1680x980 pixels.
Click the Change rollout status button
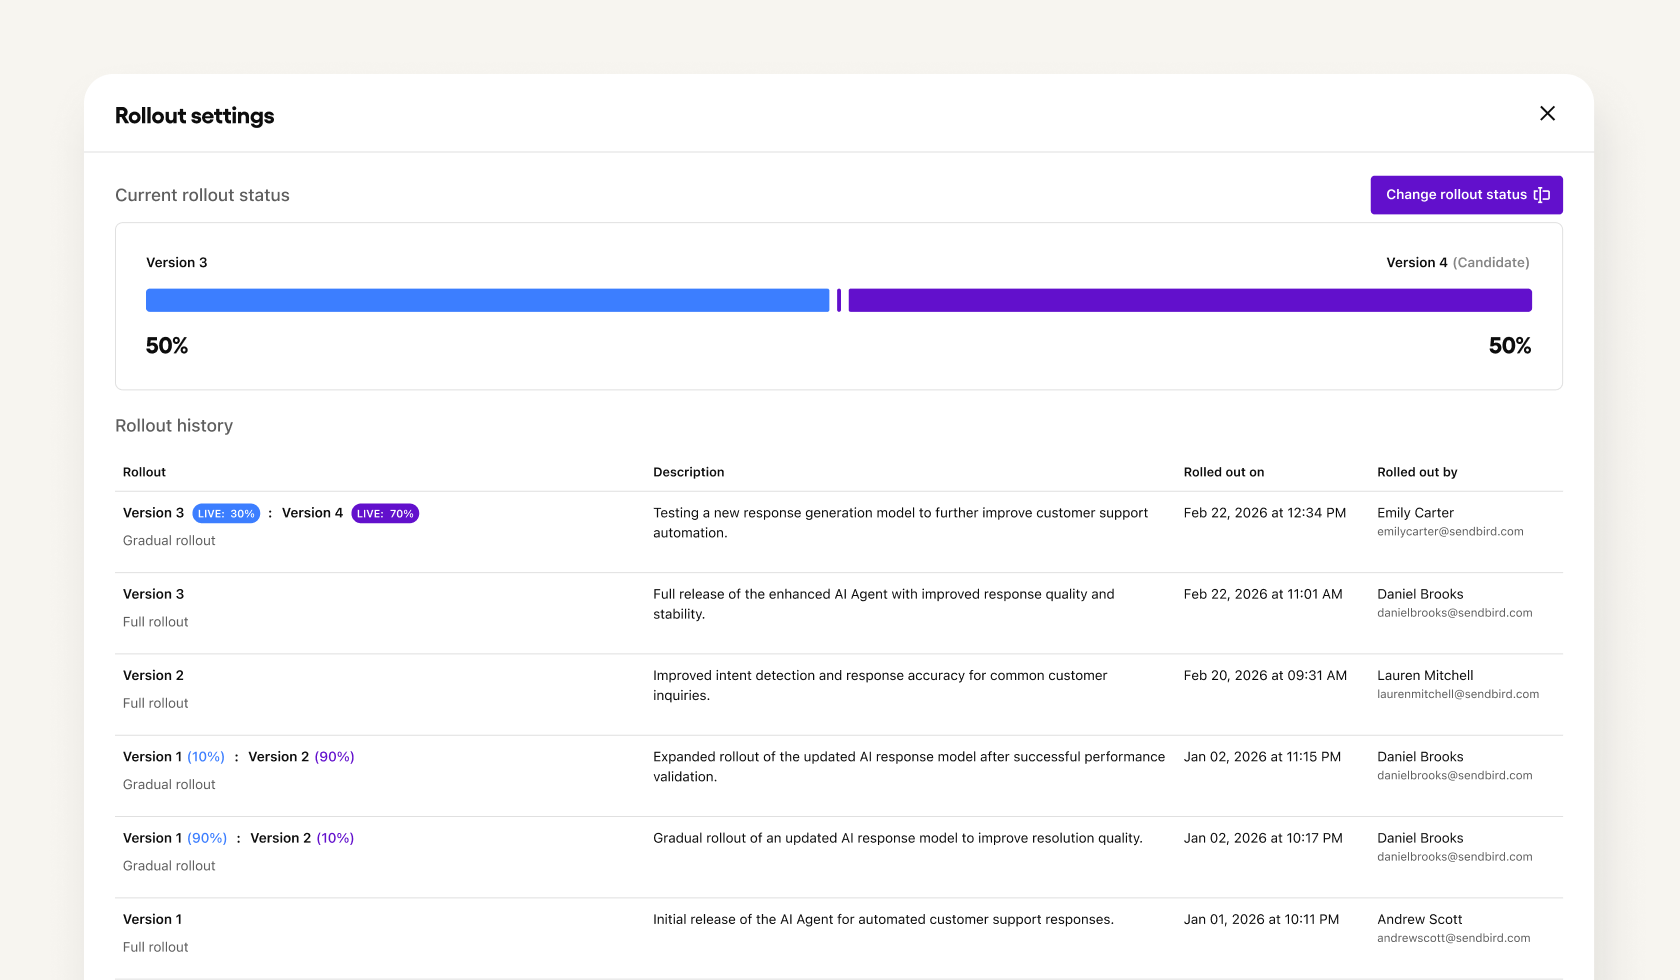click(x=1466, y=195)
